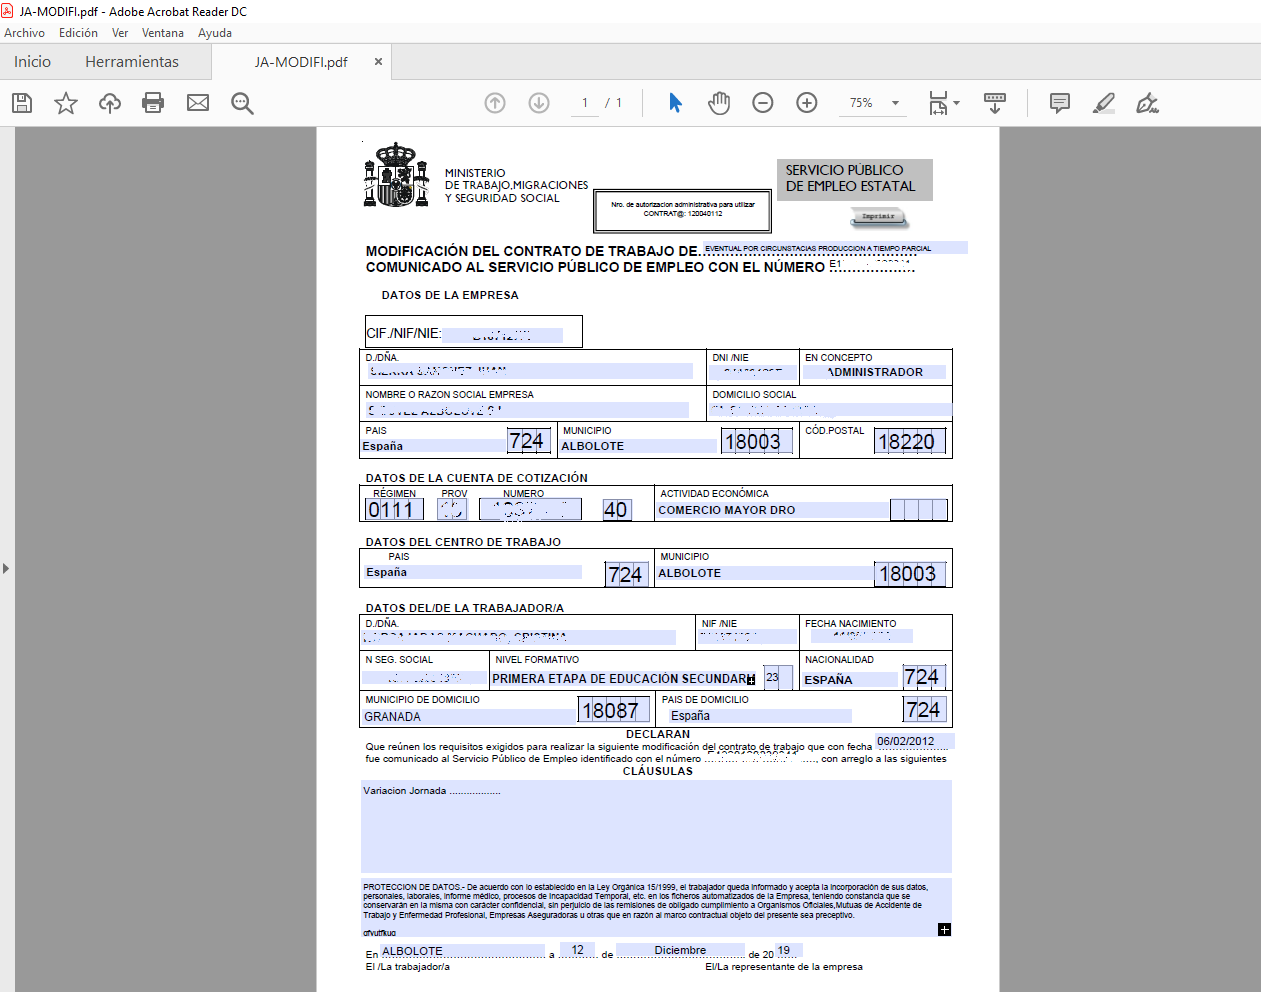Image resolution: width=1261 pixels, height=992 pixels.
Task: Click the CÓD.POSTAL field 18220
Action: [x=910, y=441]
